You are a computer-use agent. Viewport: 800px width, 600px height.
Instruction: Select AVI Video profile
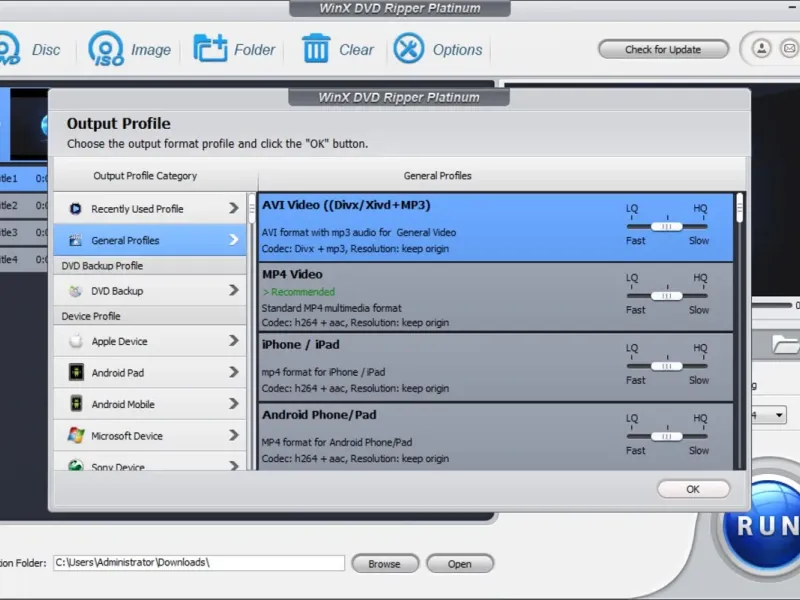496,227
